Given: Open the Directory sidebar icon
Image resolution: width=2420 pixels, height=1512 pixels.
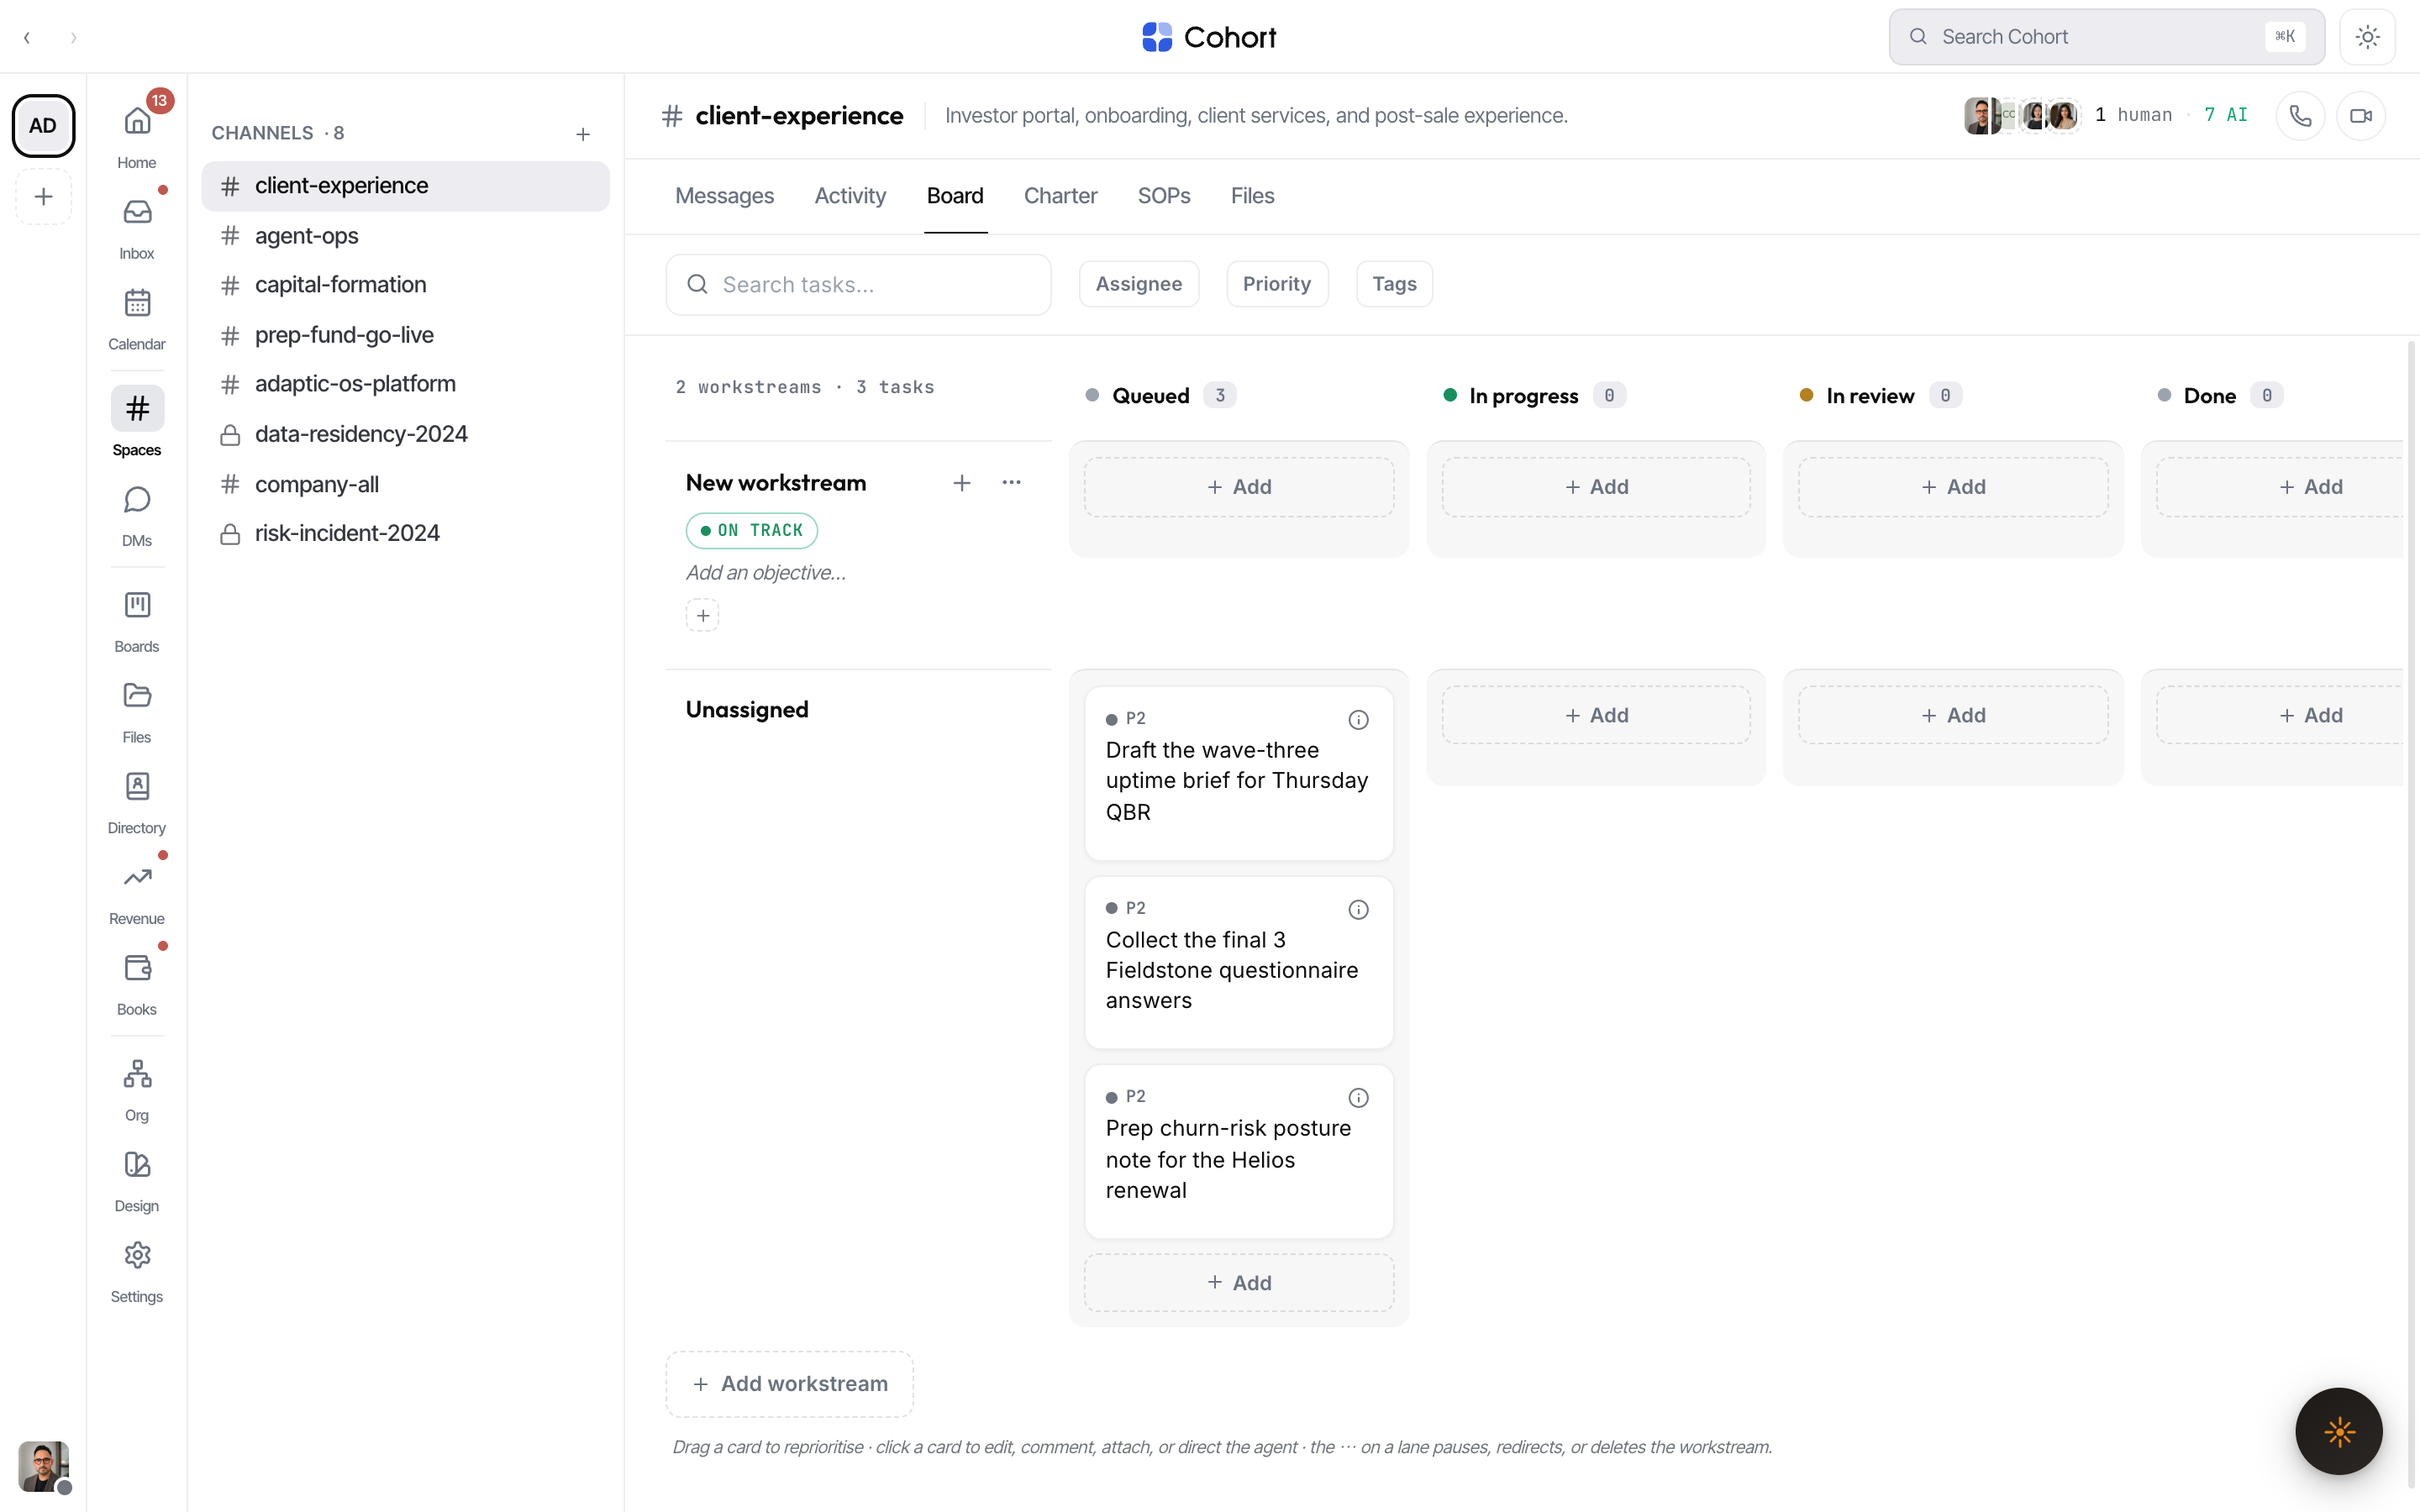Looking at the screenshot, I should coord(137,788).
